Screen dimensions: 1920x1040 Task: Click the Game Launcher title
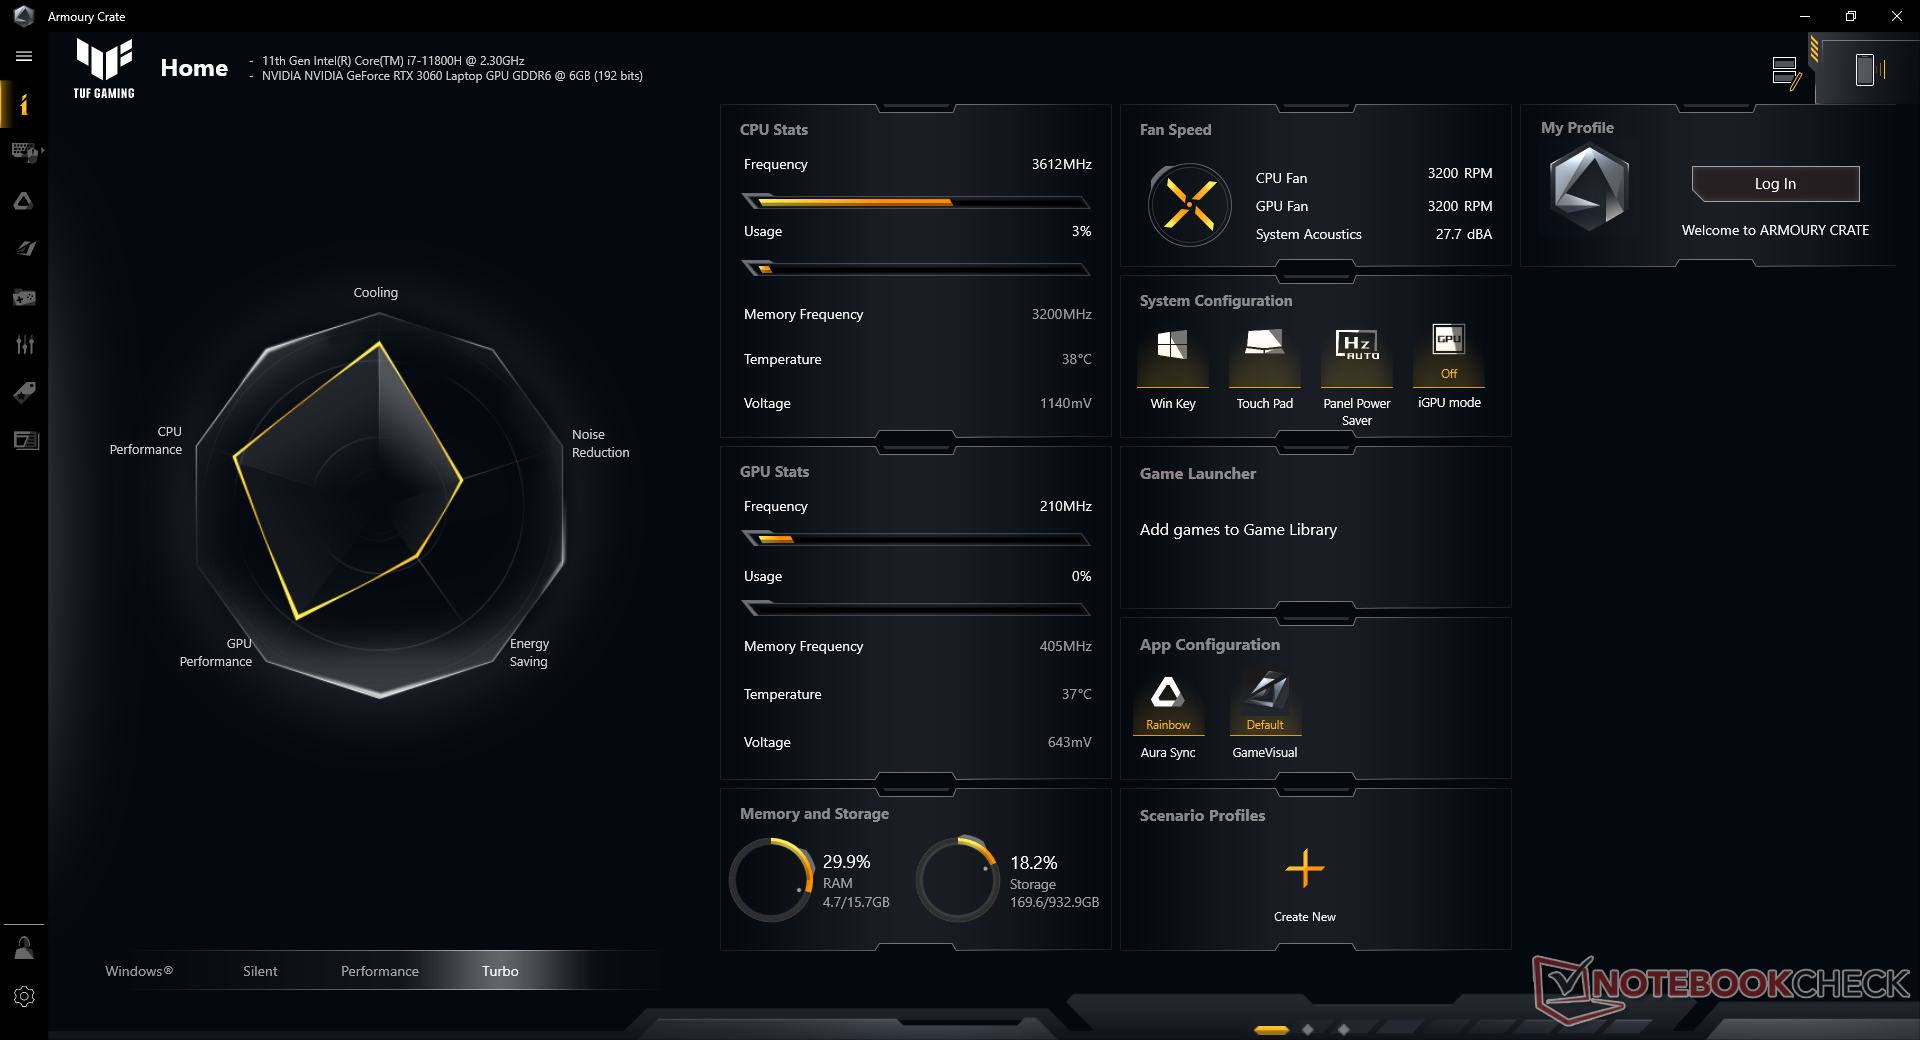pyautogui.click(x=1198, y=474)
